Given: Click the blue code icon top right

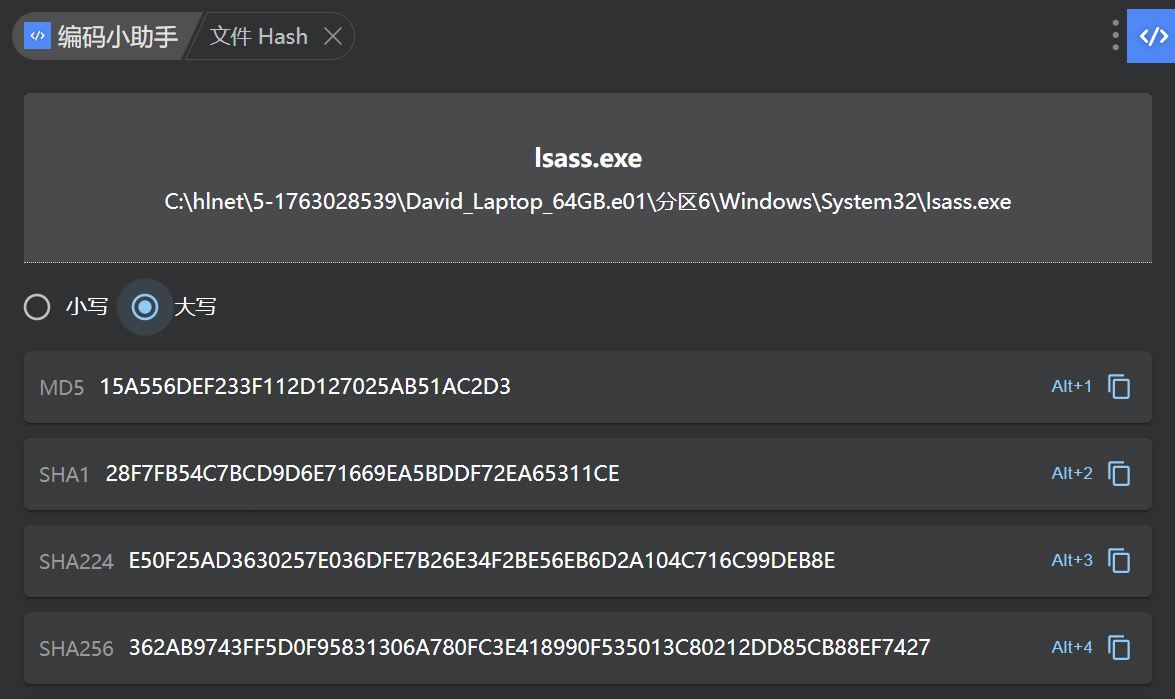Looking at the screenshot, I should tap(1153, 36).
